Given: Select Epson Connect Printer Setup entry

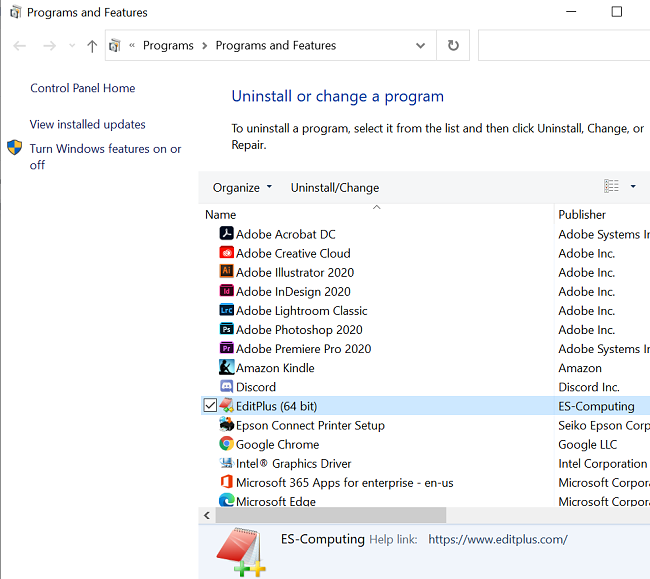Looking at the screenshot, I should pos(310,425).
